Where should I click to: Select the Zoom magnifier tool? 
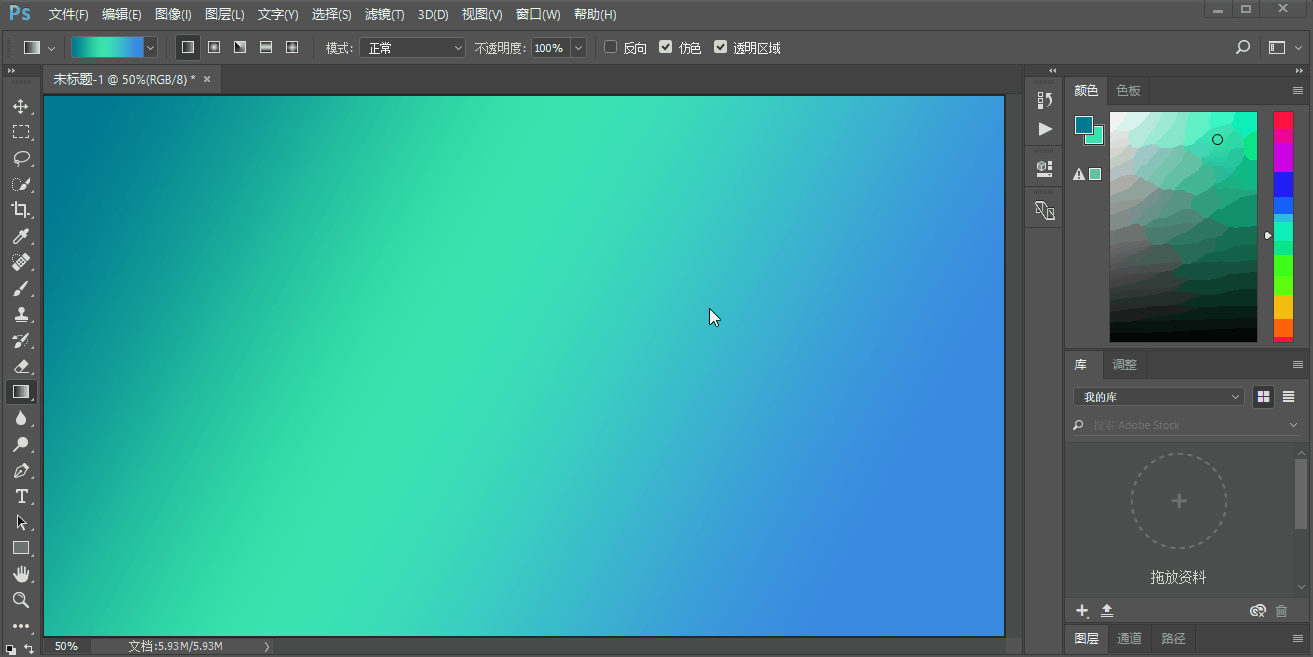click(21, 600)
